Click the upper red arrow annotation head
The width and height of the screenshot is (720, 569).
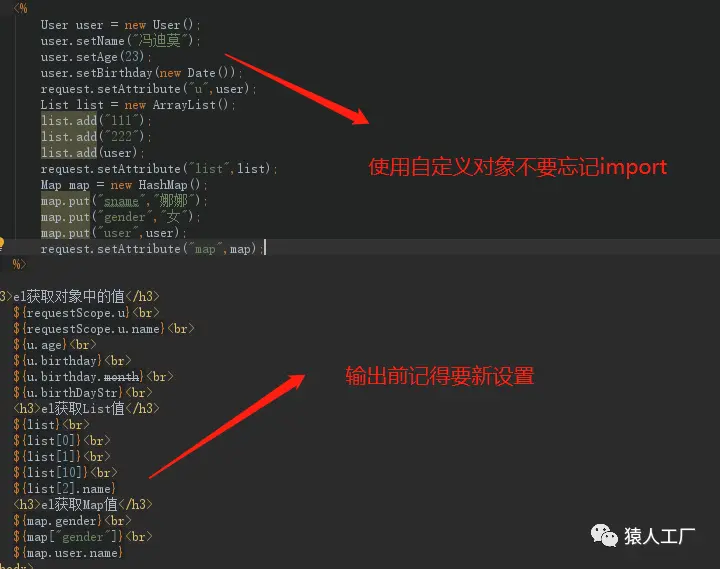pyautogui.click(x=360, y=116)
